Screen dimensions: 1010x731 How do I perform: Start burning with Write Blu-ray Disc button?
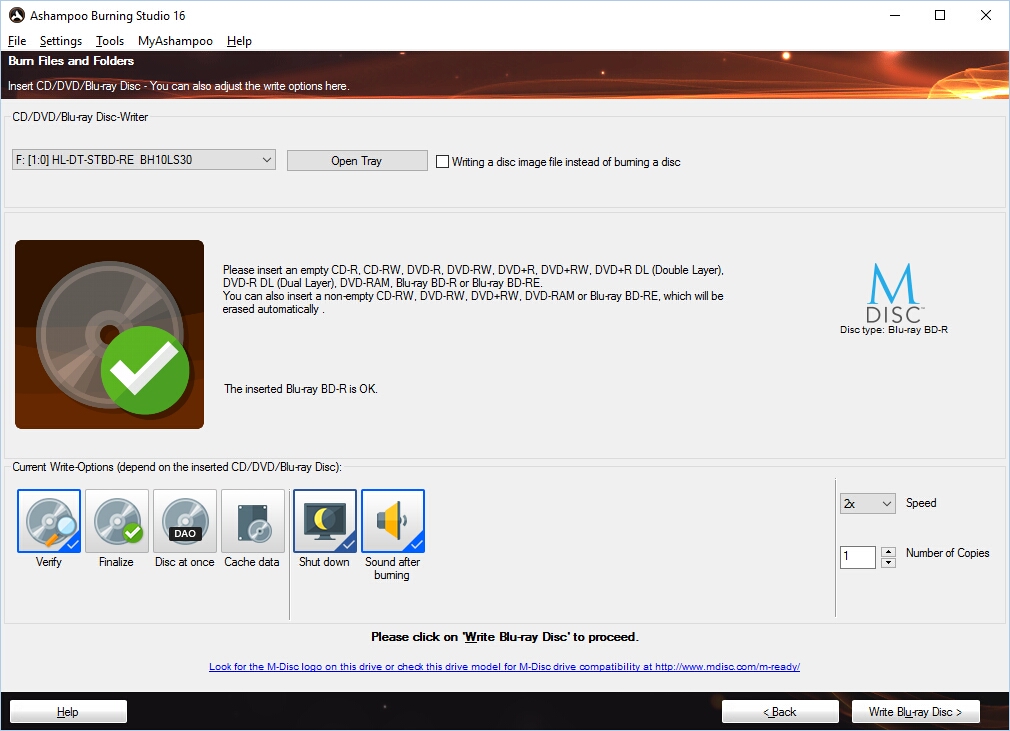[915, 712]
